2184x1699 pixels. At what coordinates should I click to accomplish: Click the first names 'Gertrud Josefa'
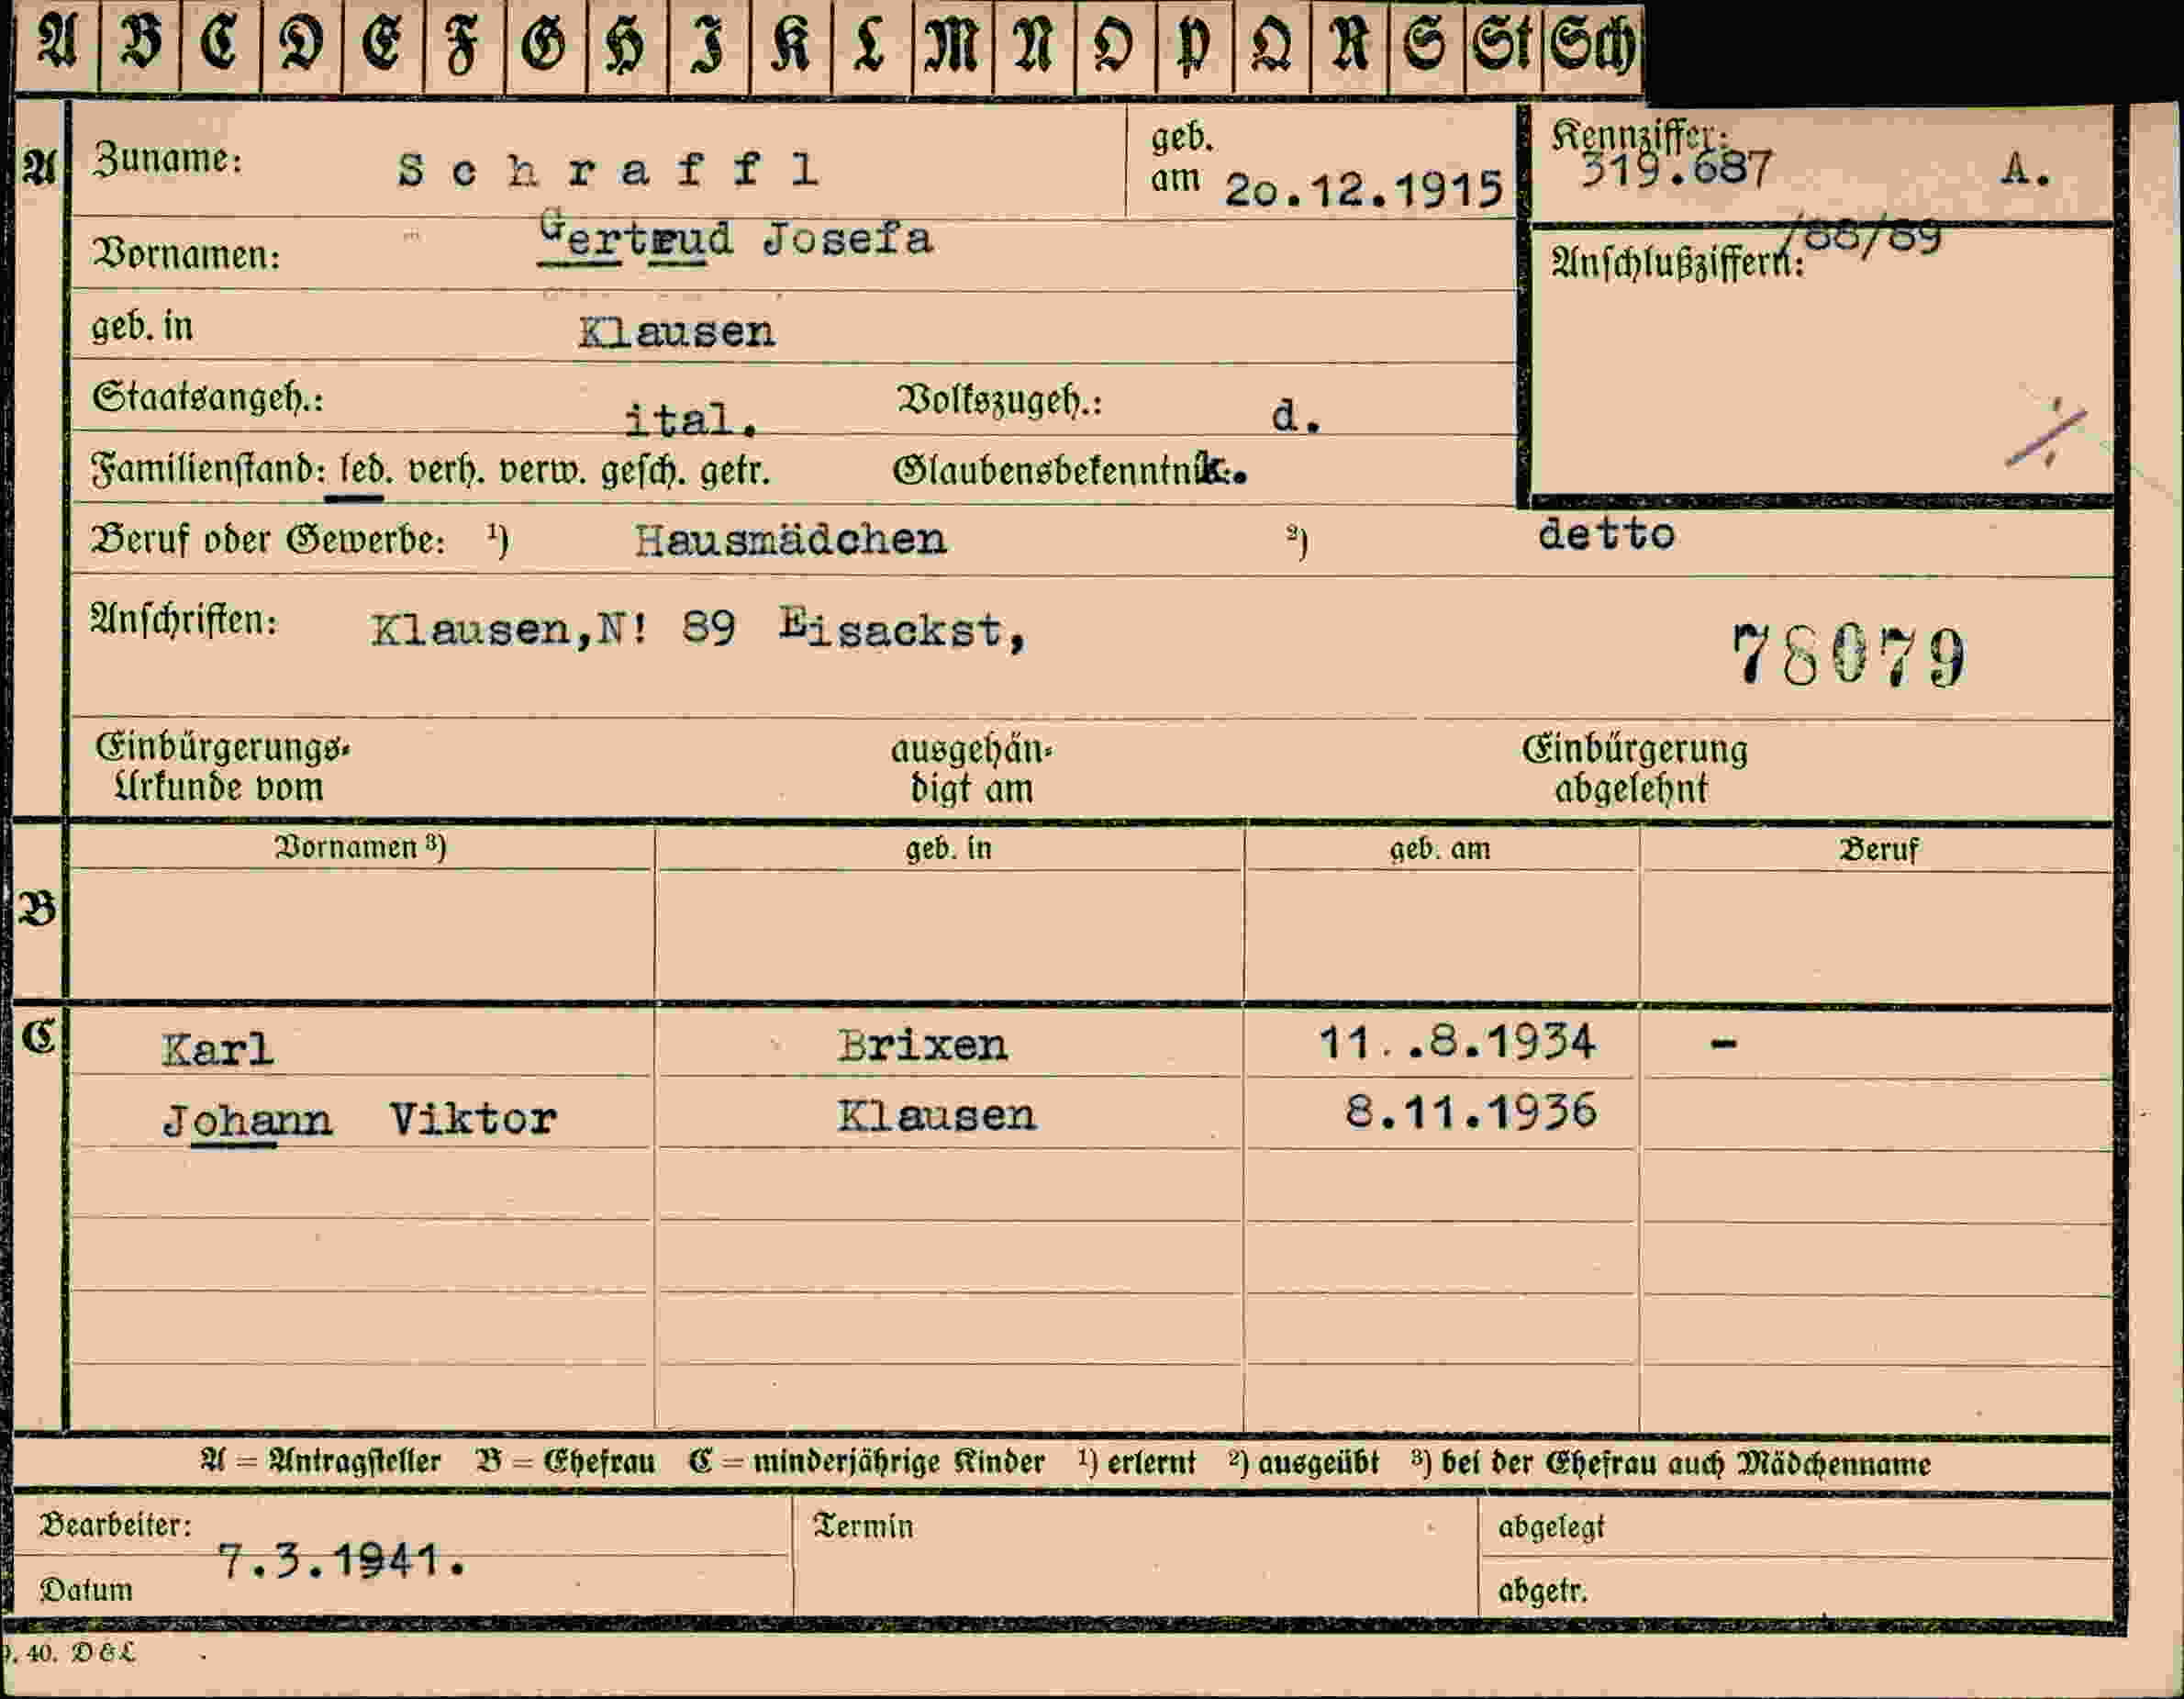tap(736, 238)
